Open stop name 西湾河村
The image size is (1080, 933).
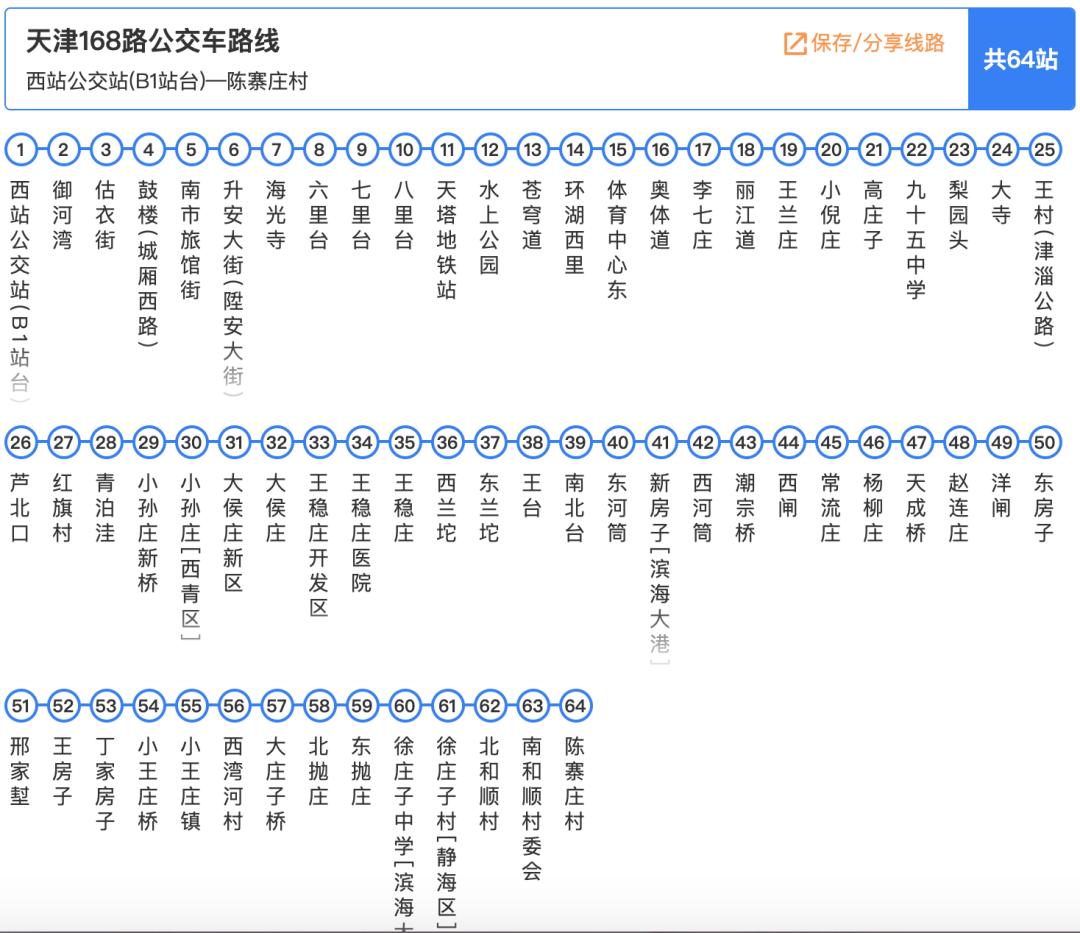tap(234, 784)
